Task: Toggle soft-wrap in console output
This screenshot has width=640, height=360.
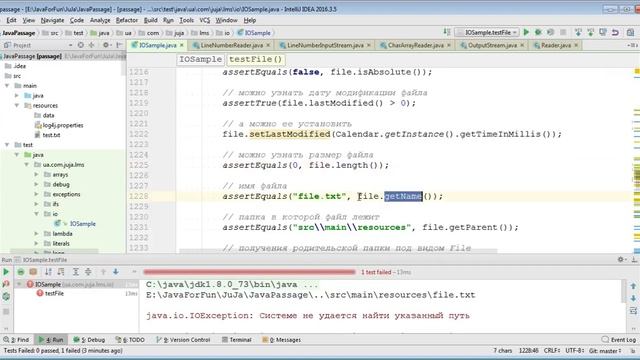Action: (633, 311)
